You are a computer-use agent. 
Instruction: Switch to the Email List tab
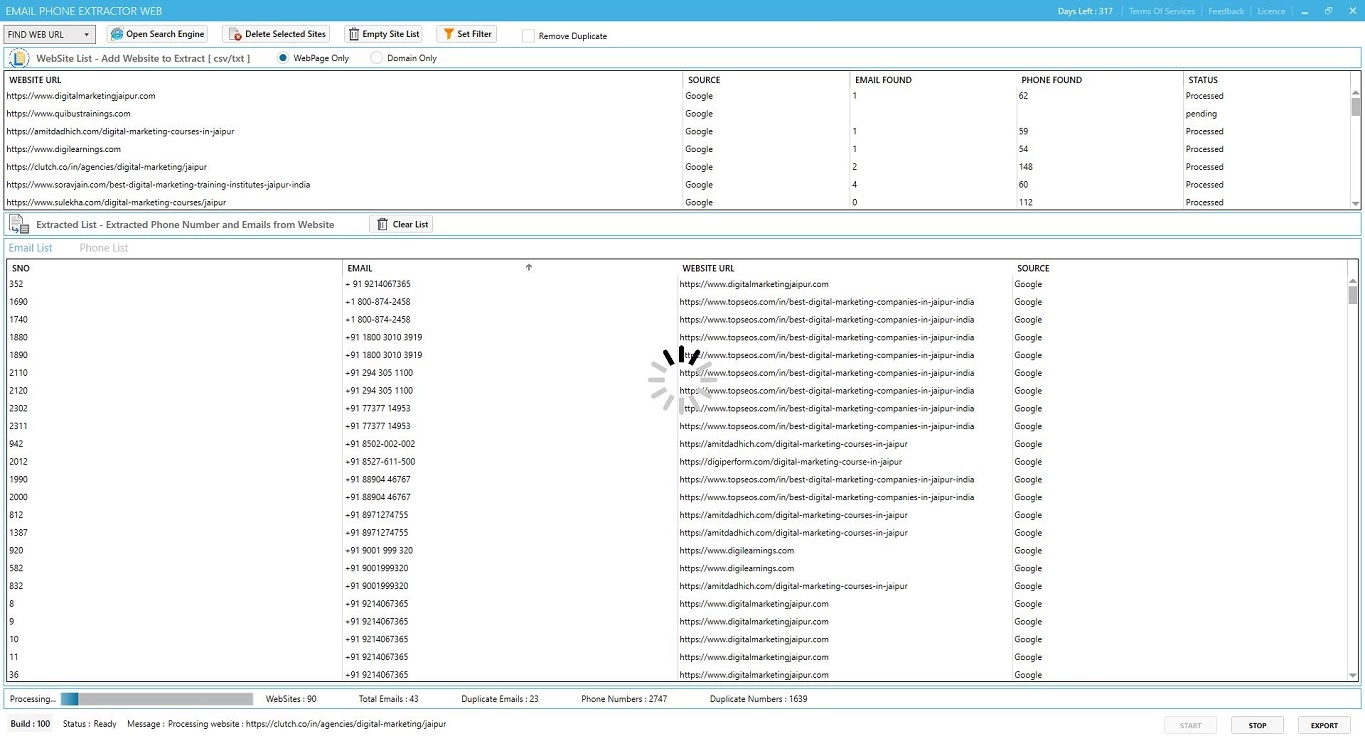tap(30, 248)
